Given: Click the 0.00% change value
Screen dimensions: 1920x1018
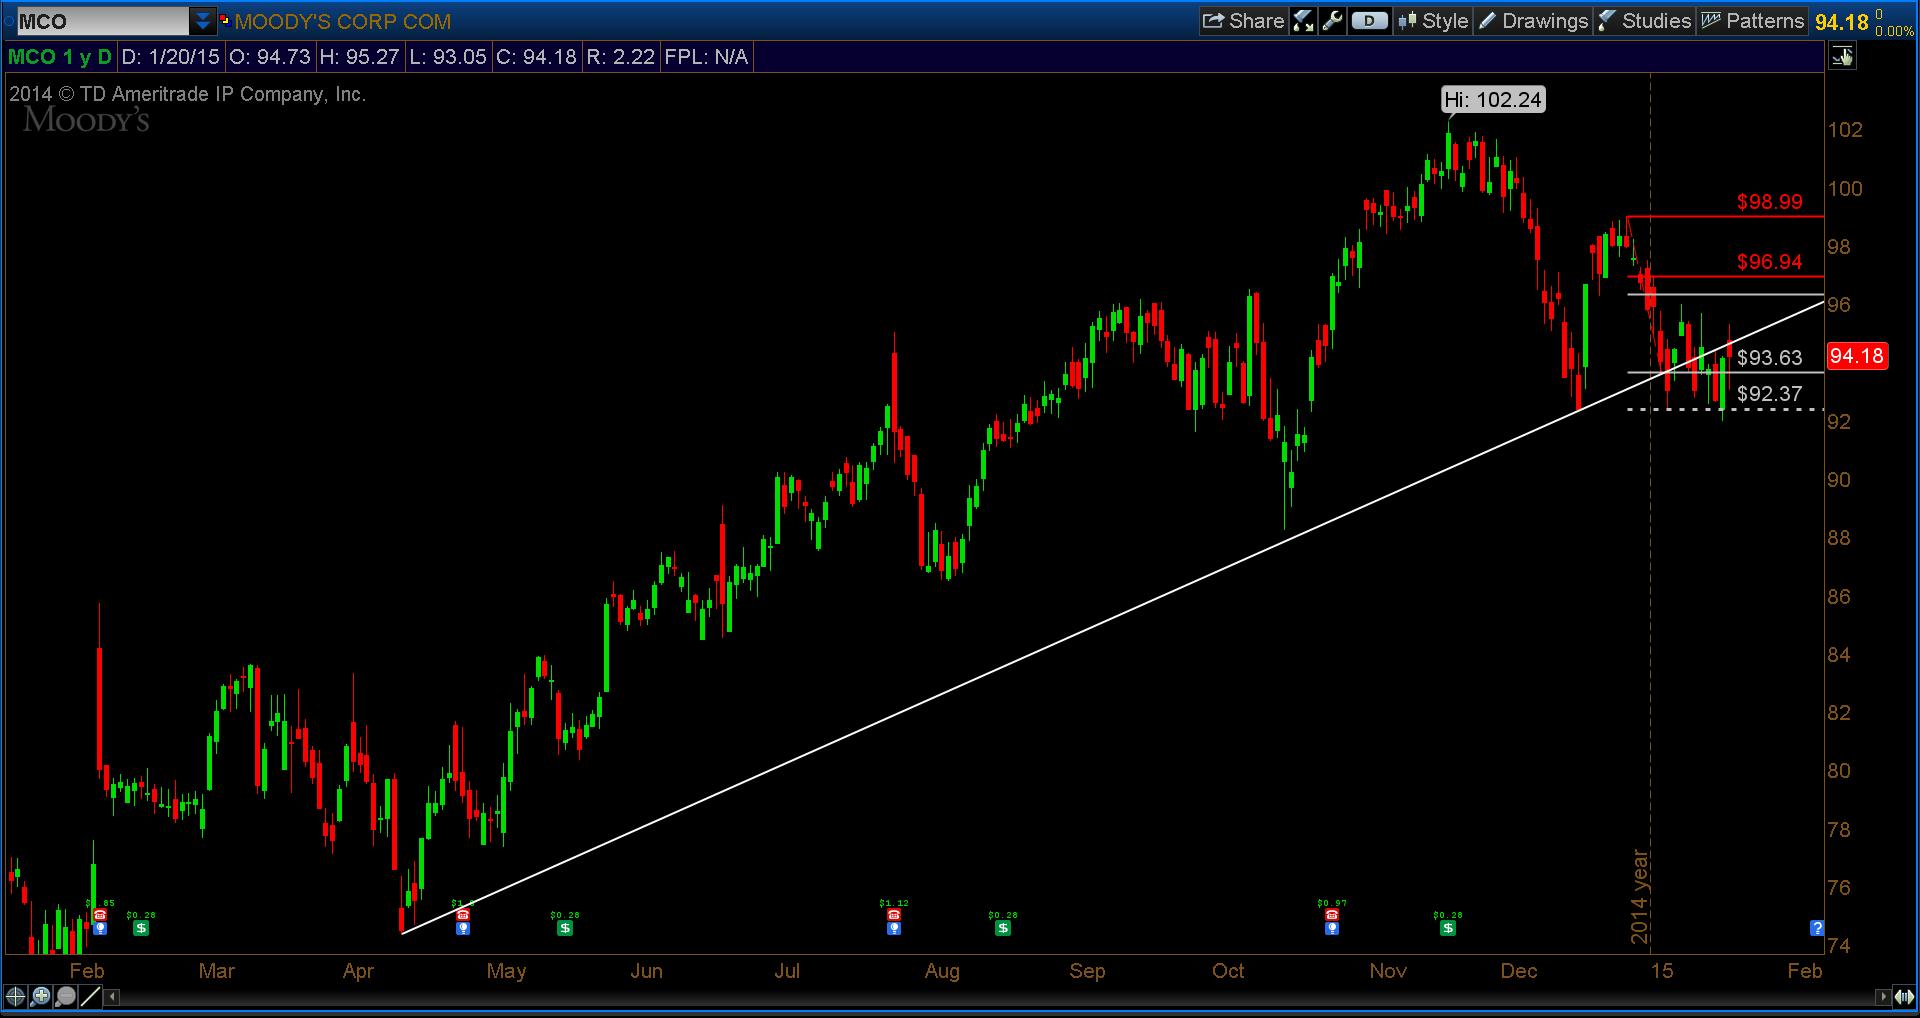Looking at the screenshot, I should [x=1894, y=31].
